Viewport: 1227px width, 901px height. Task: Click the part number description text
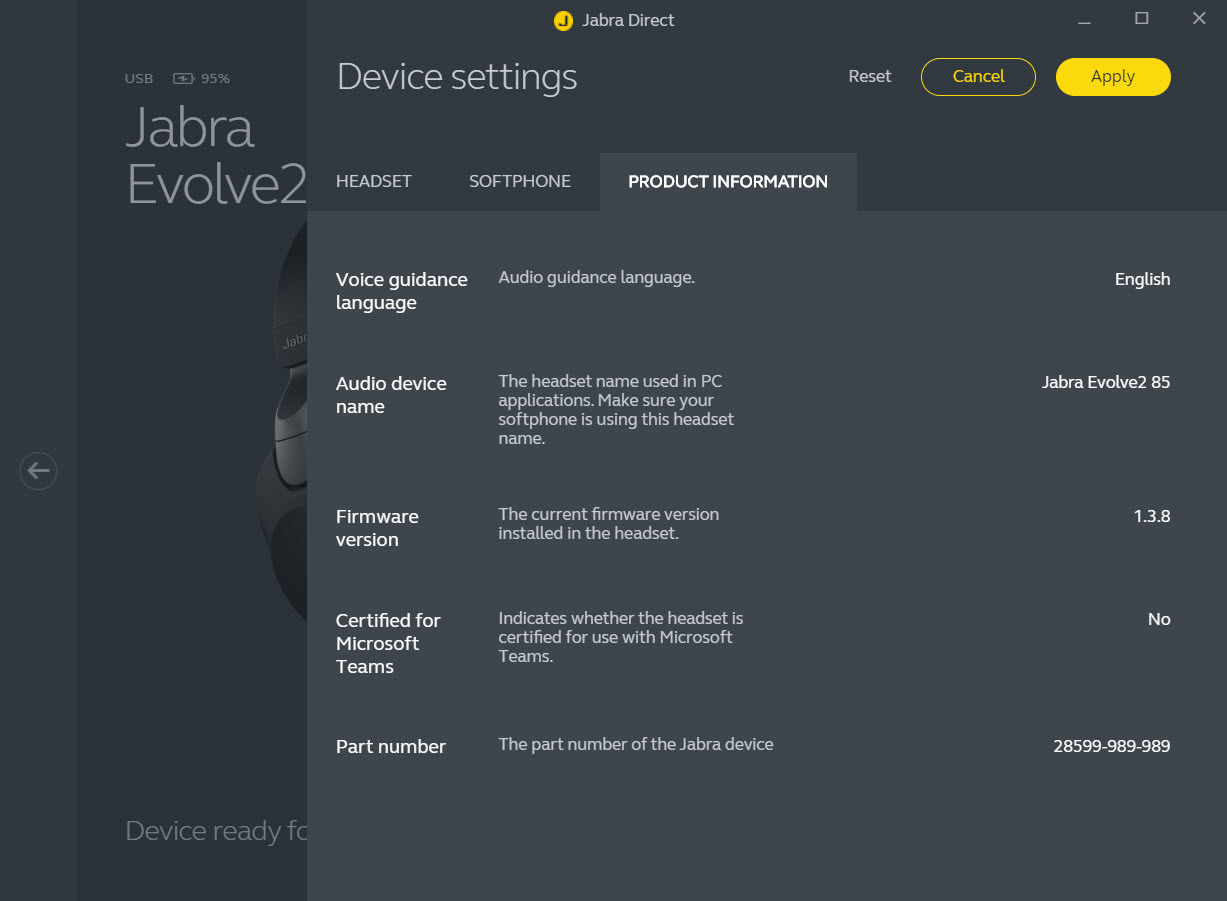click(636, 744)
